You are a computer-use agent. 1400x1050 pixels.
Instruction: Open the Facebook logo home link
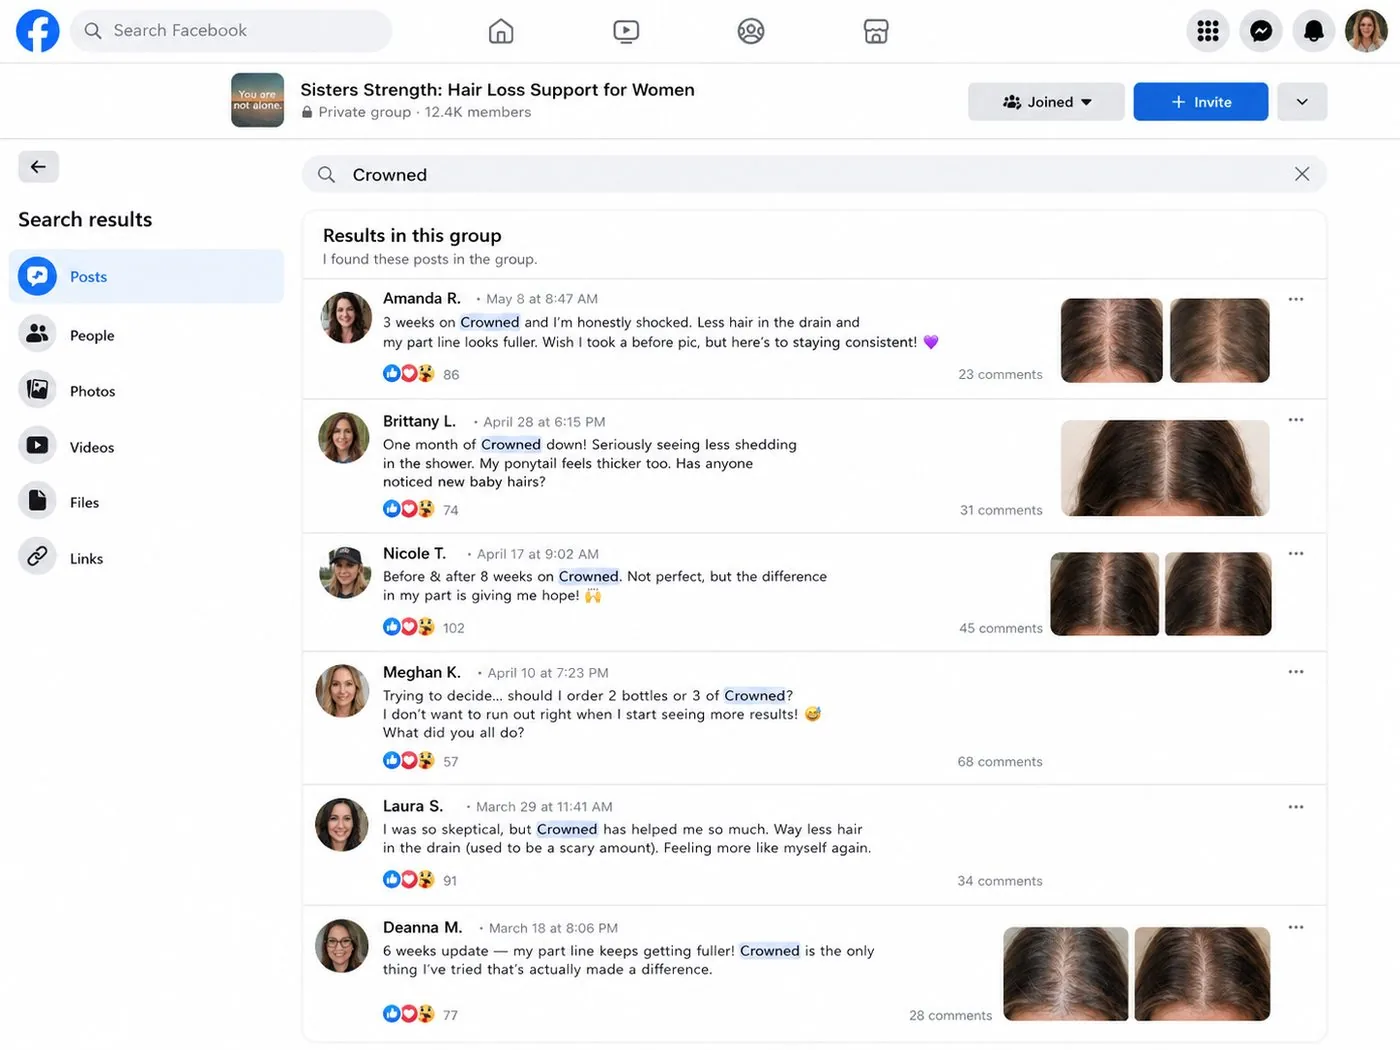(x=38, y=31)
